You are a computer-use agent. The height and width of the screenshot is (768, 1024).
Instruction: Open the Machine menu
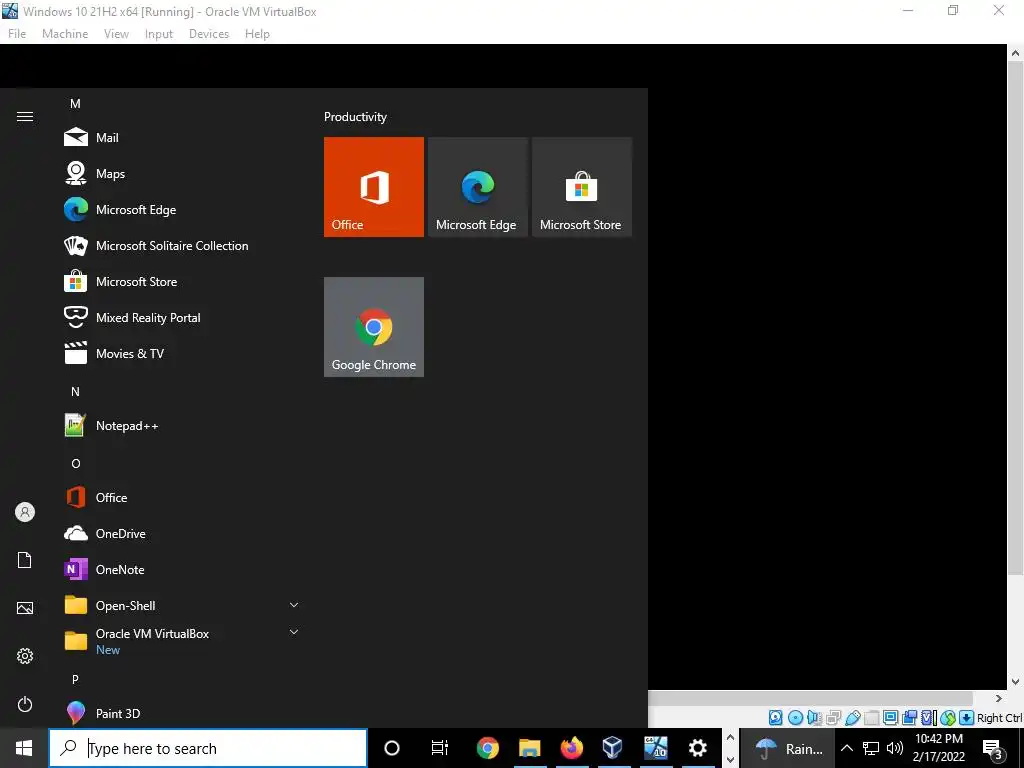coord(65,33)
